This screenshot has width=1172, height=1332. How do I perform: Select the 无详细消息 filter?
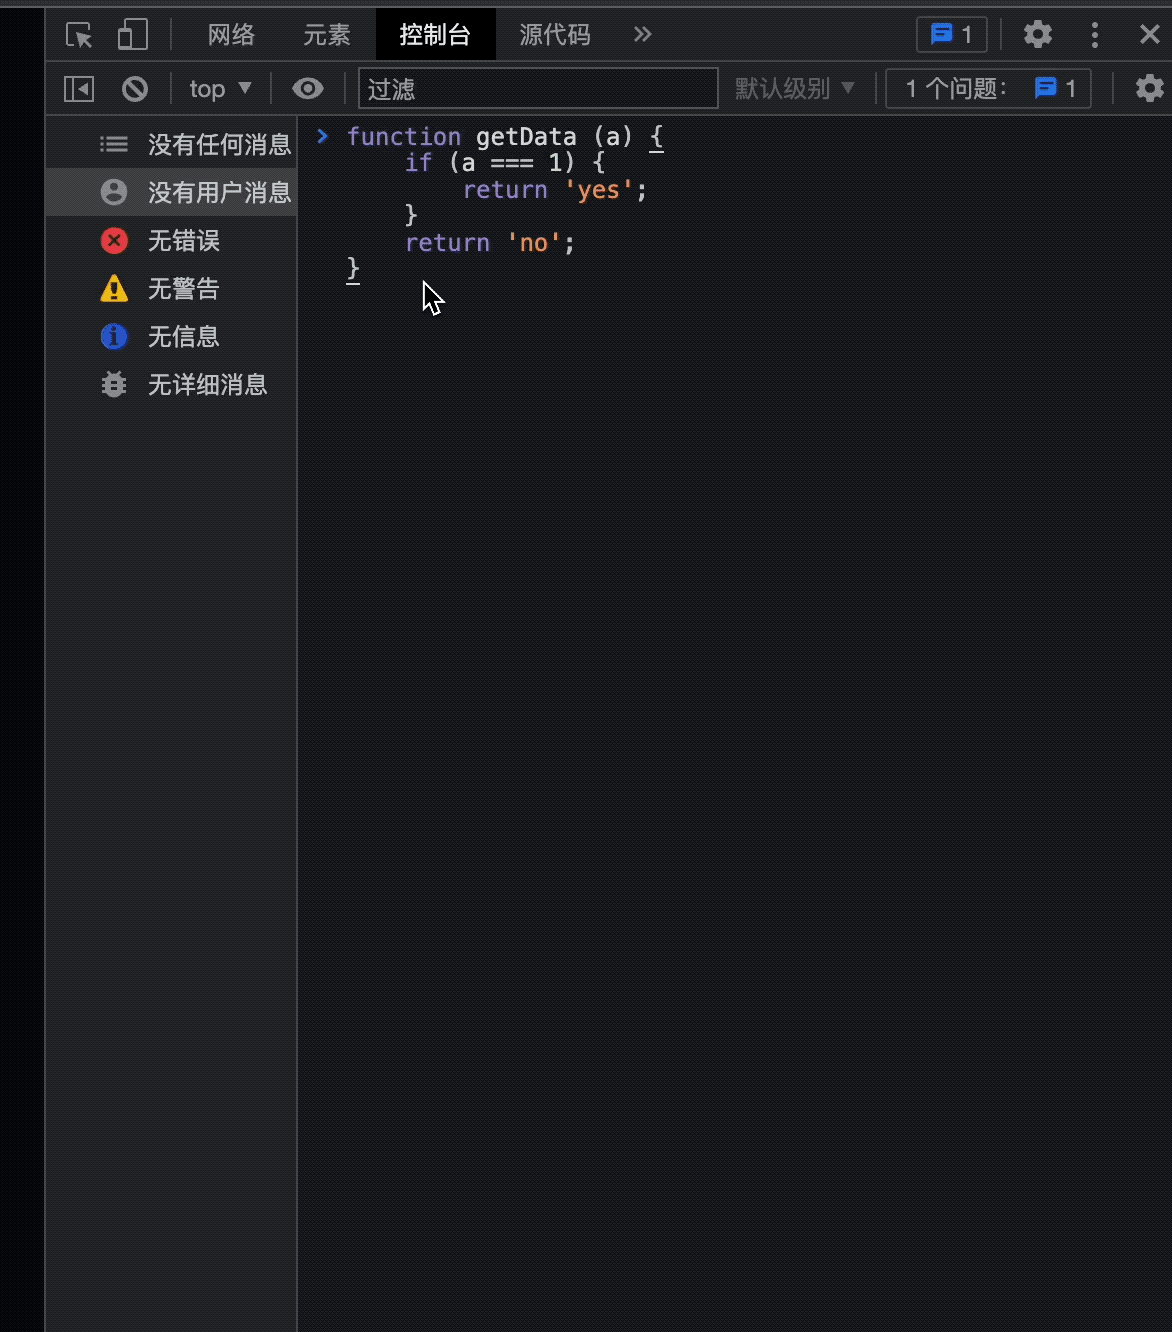(171, 384)
